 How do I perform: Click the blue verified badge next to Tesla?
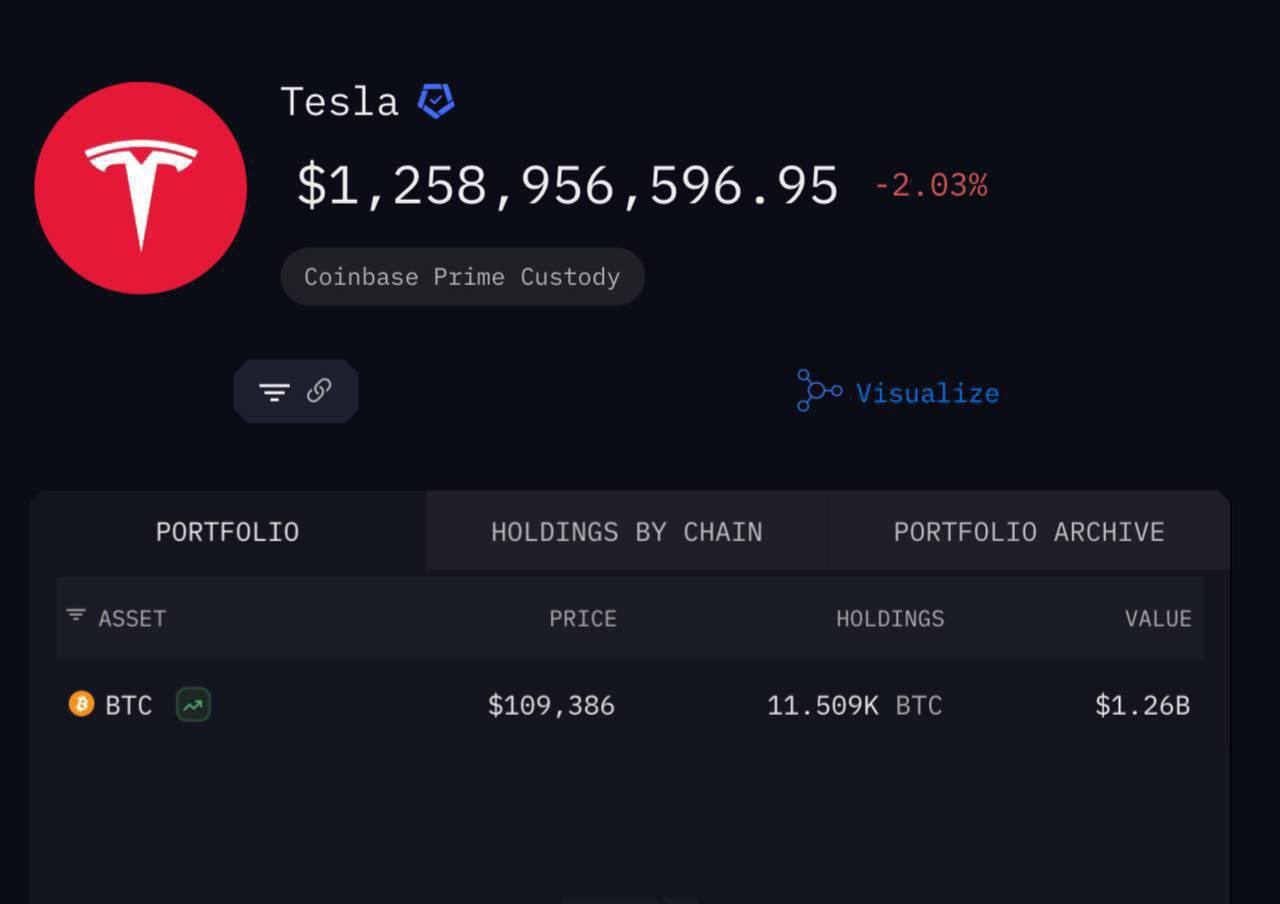(436, 101)
